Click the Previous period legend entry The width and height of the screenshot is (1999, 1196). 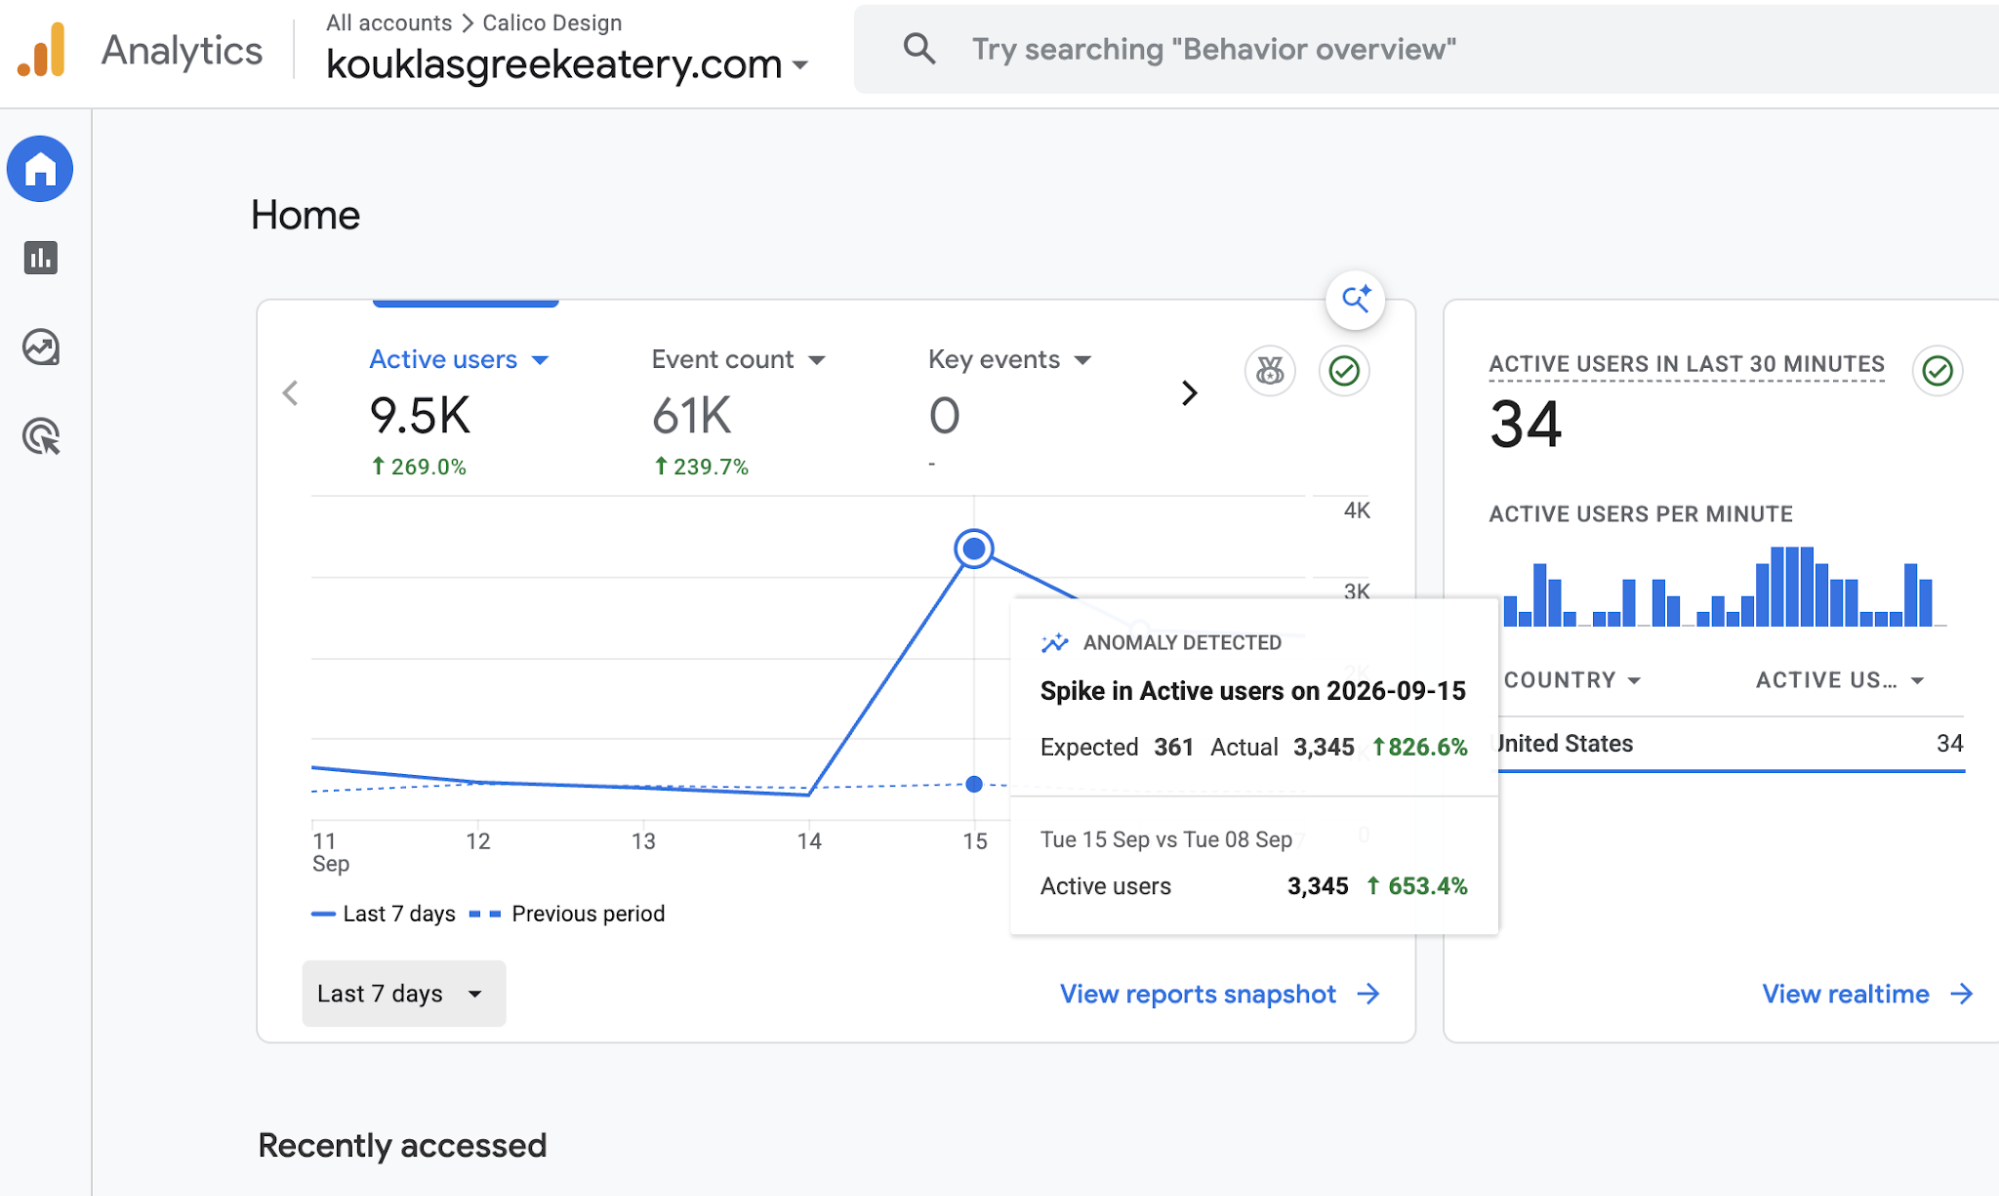[567, 914]
